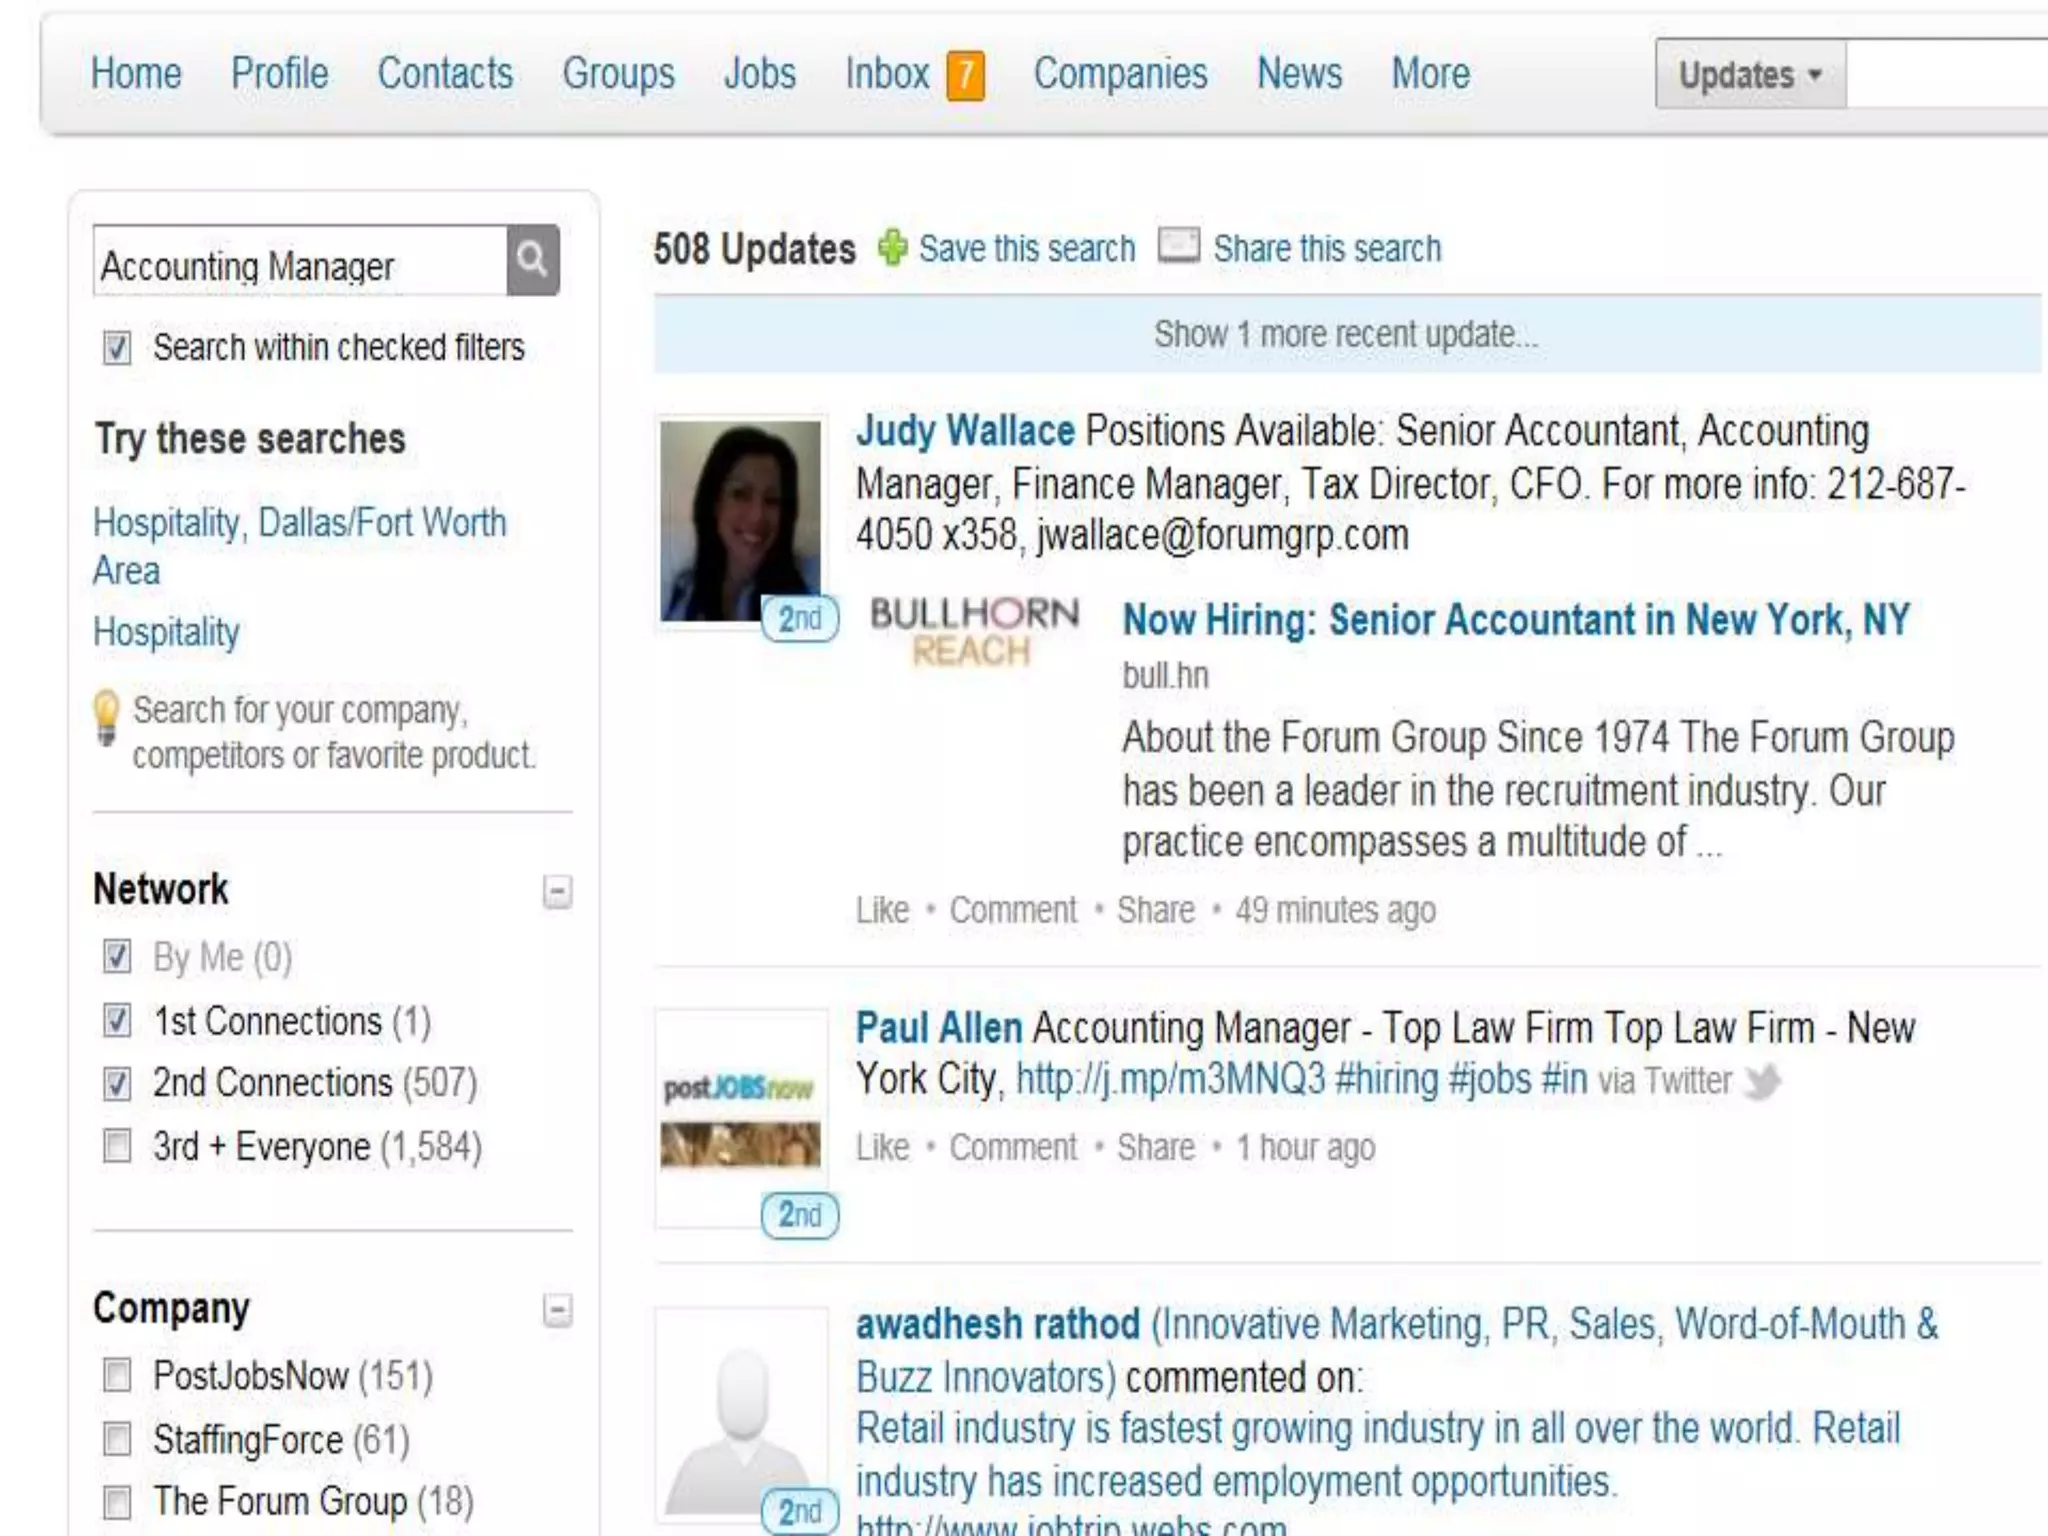Viewport: 2048px width, 1536px height.
Task: Collapse the Company filter section
Action: pyautogui.click(x=557, y=1310)
